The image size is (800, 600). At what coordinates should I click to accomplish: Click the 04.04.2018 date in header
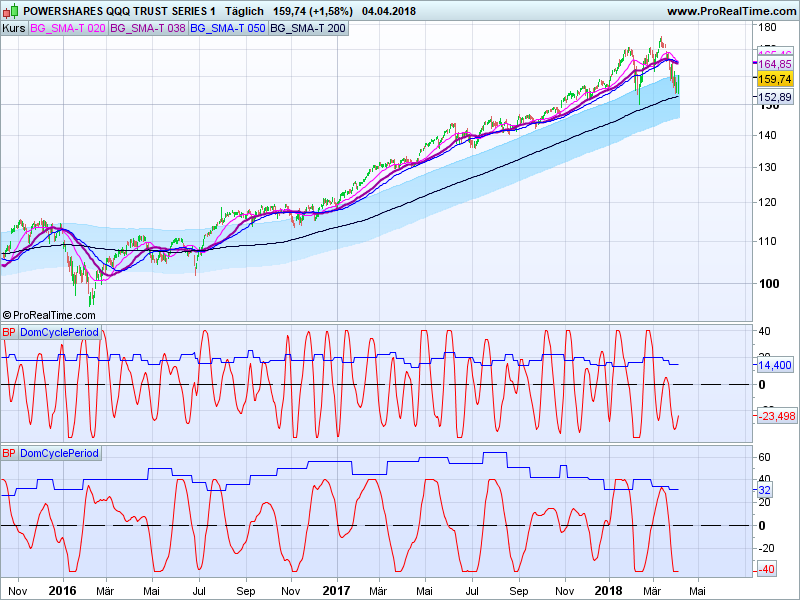389,11
